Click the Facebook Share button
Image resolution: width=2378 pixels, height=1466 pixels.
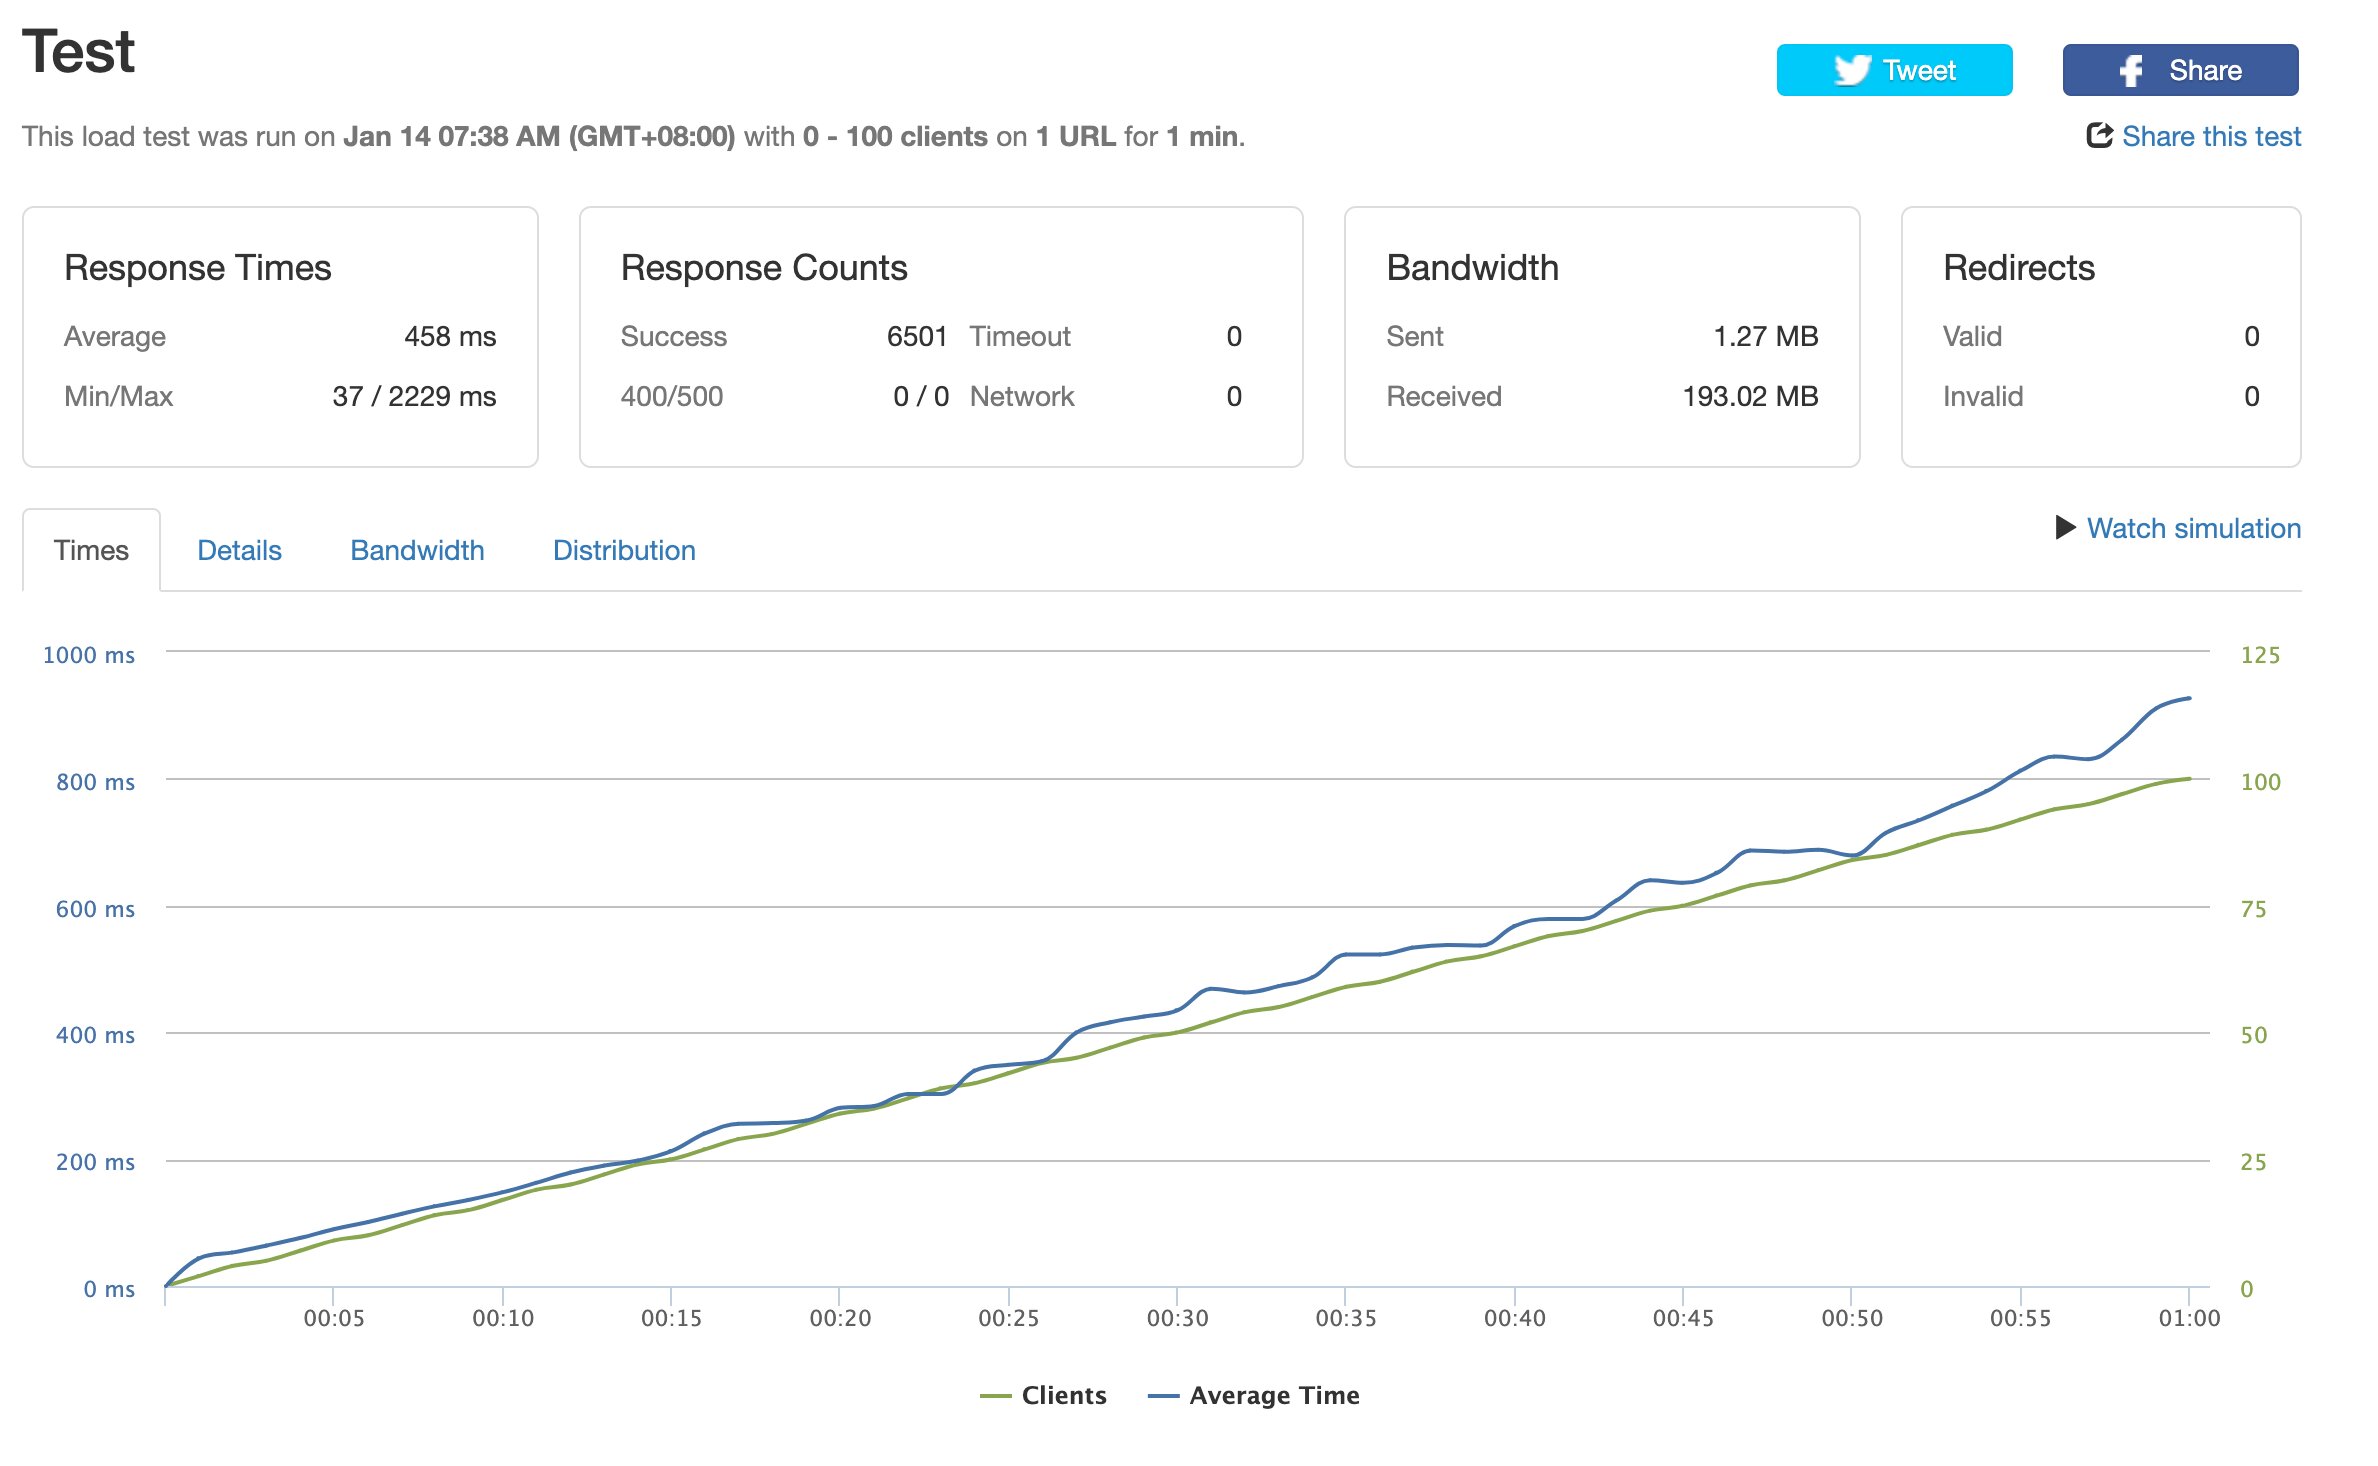tap(2180, 70)
